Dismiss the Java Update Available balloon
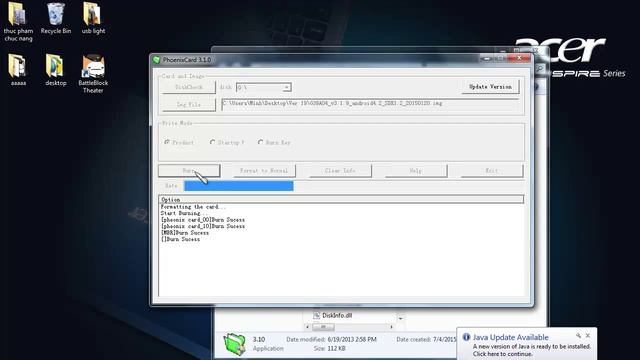 [x=588, y=336]
